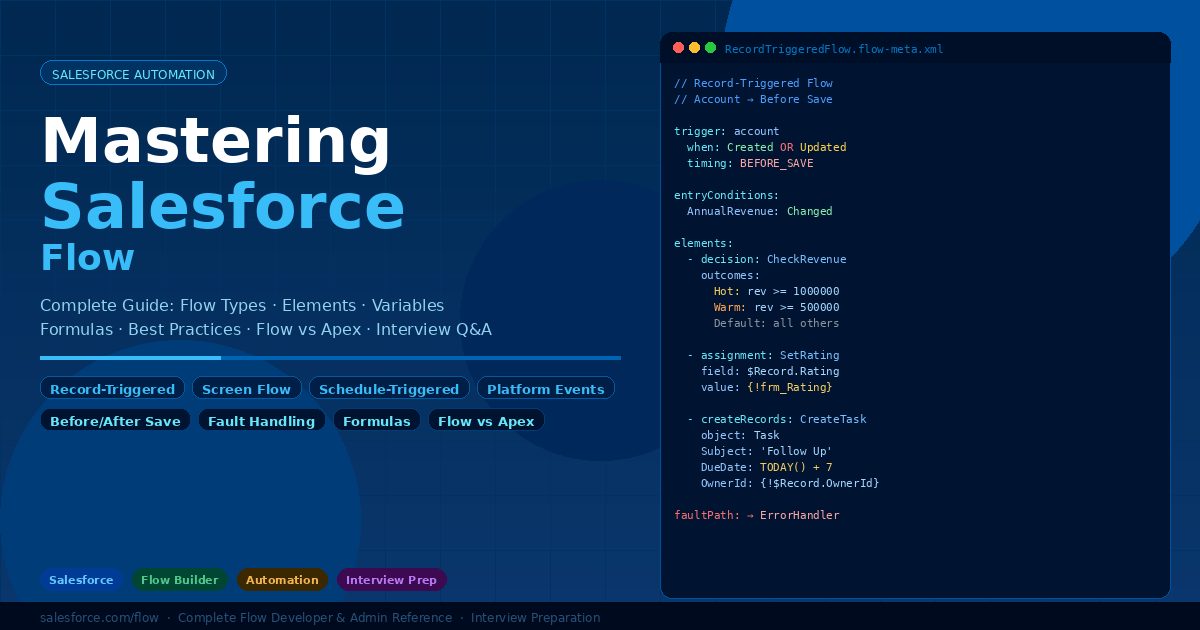Click the green maximize dot on code window
Screen dimensions: 1200x630
coord(711,48)
